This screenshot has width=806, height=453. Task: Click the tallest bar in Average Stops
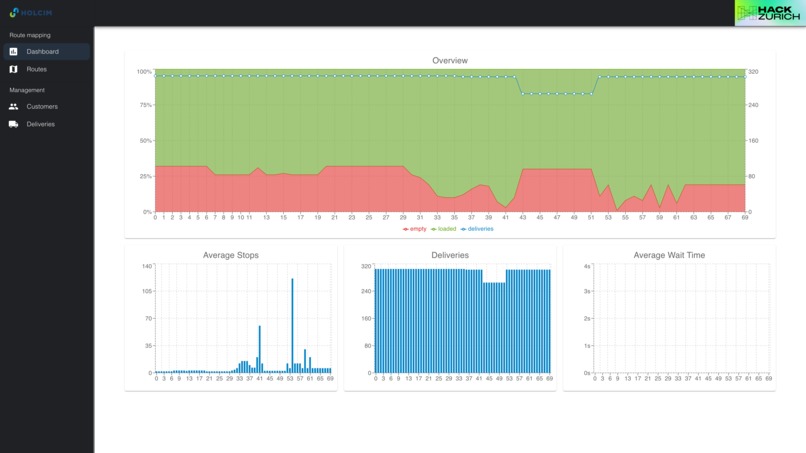[292, 325]
